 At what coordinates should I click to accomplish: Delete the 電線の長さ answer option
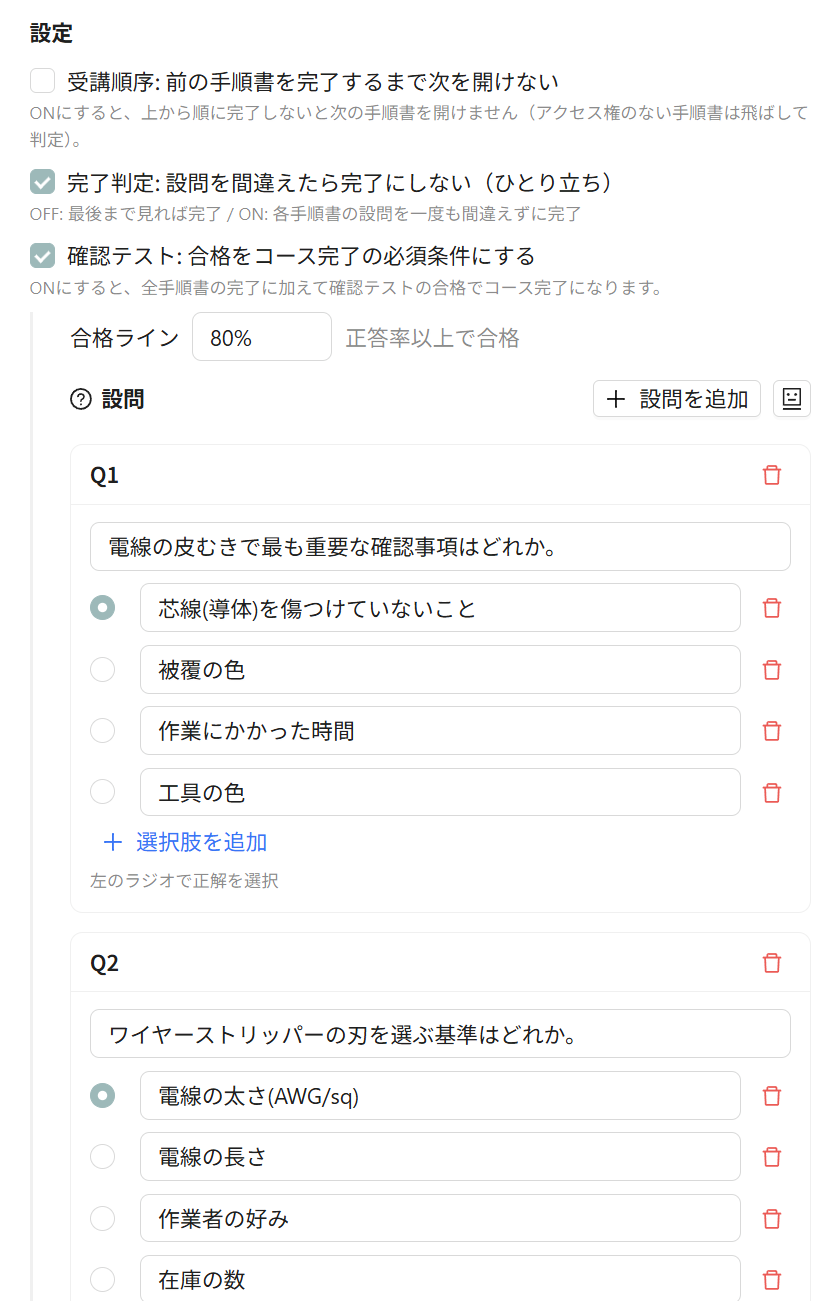(x=771, y=1157)
